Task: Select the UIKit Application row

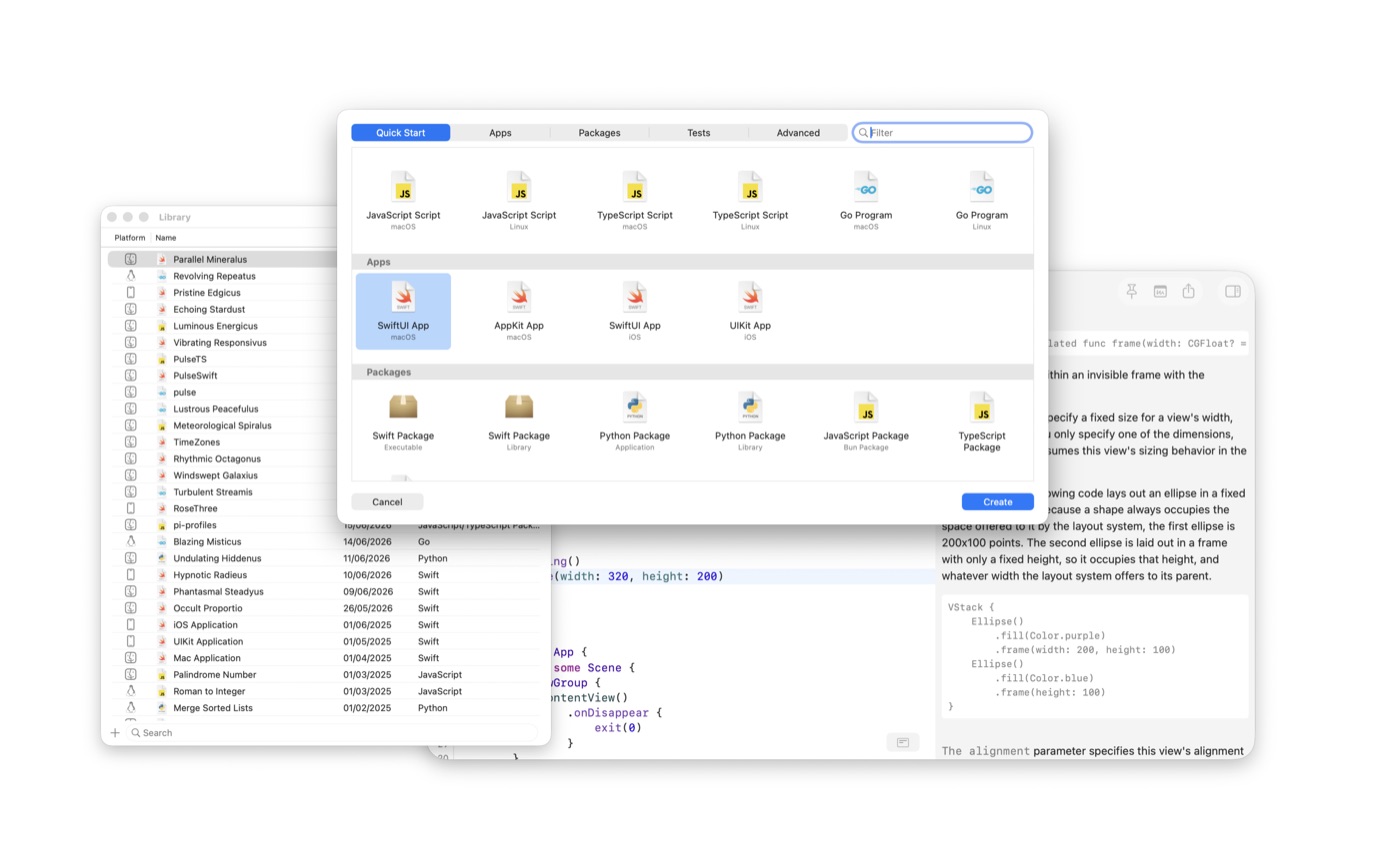Action: click(x=325, y=641)
